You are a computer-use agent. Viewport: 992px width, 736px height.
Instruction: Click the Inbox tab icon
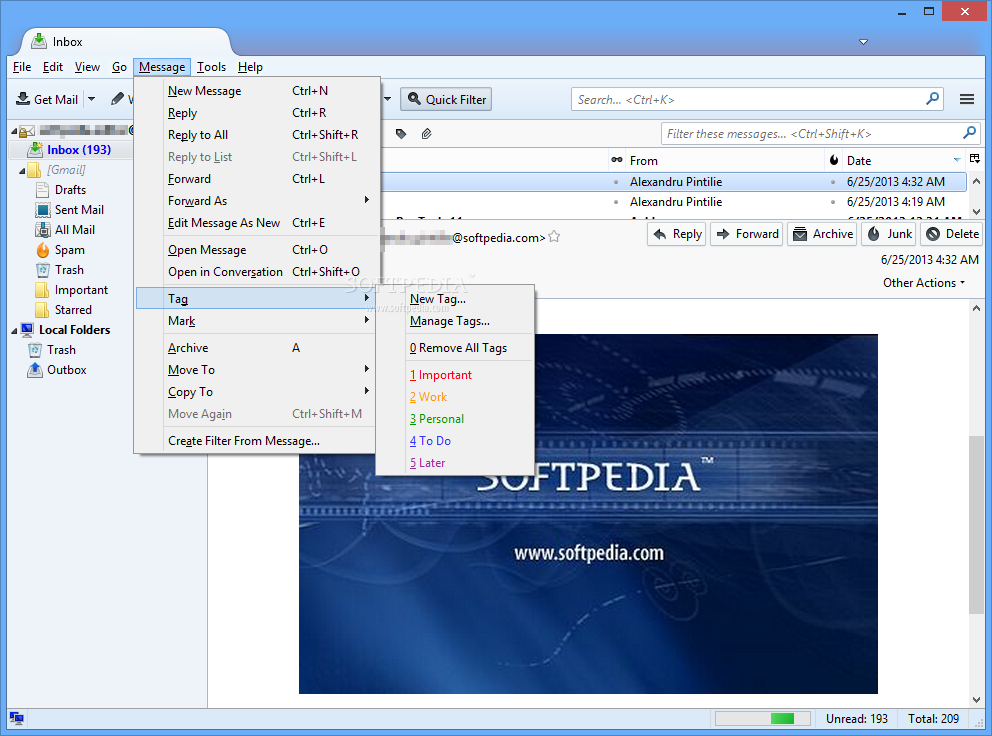pyautogui.click(x=39, y=41)
